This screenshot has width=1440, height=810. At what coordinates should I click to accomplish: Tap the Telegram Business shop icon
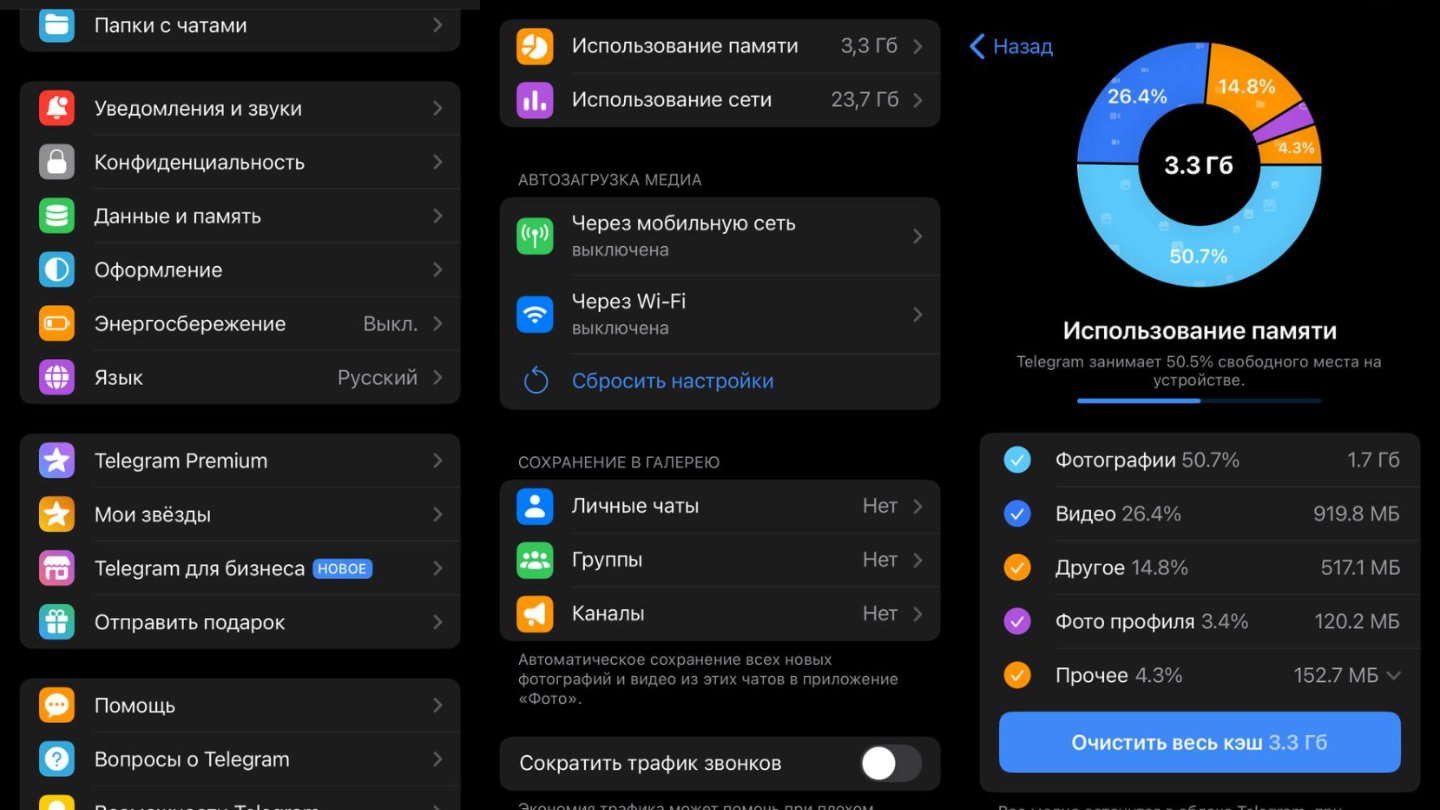click(x=57, y=569)
